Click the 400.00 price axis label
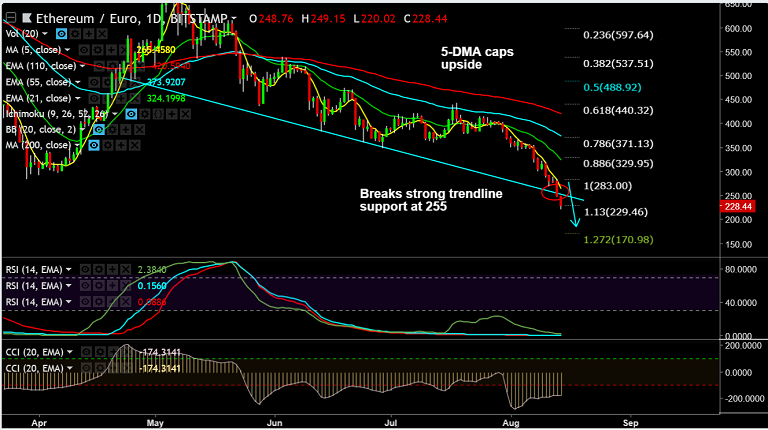 coord(738,124)
